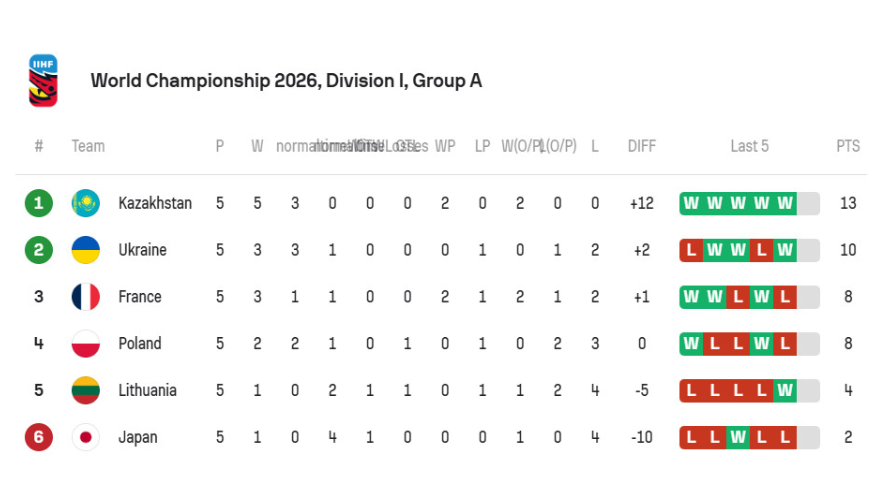This screenshot has width=892, height=495.
Task: Click the World Championship 2026 title
Action: point(286,81)
